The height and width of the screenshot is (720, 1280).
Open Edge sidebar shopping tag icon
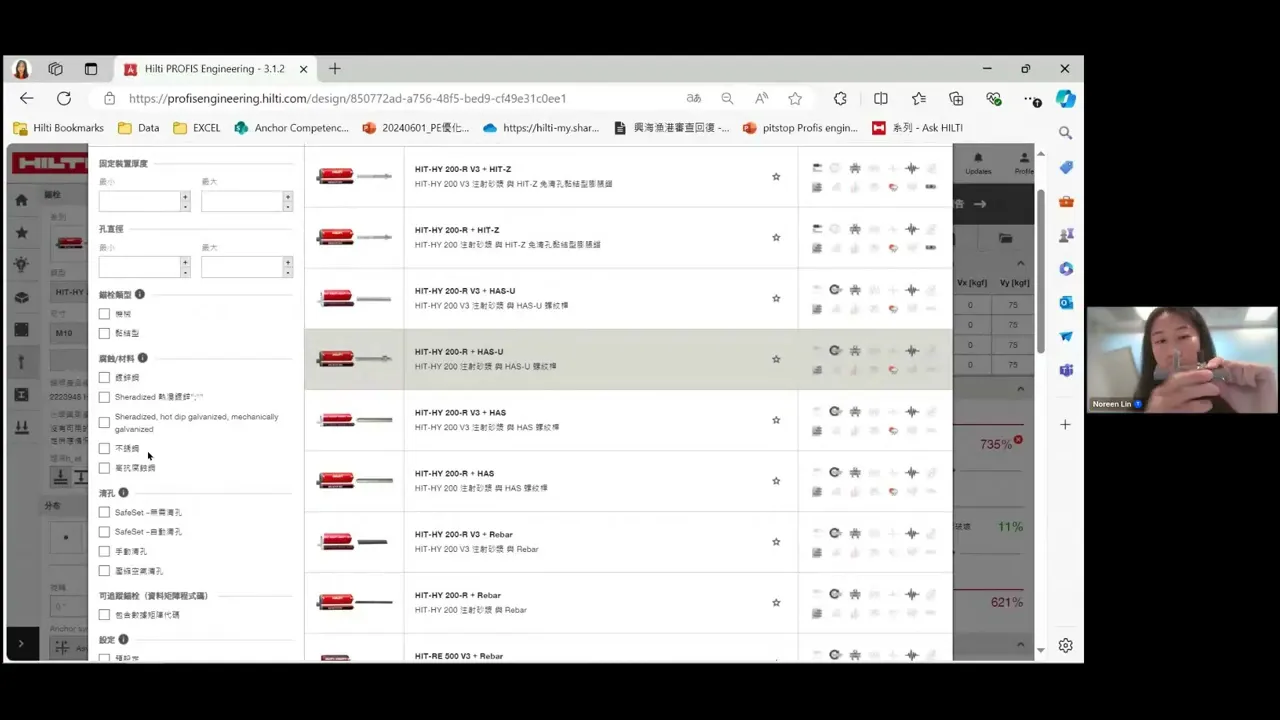(1066, 167)
